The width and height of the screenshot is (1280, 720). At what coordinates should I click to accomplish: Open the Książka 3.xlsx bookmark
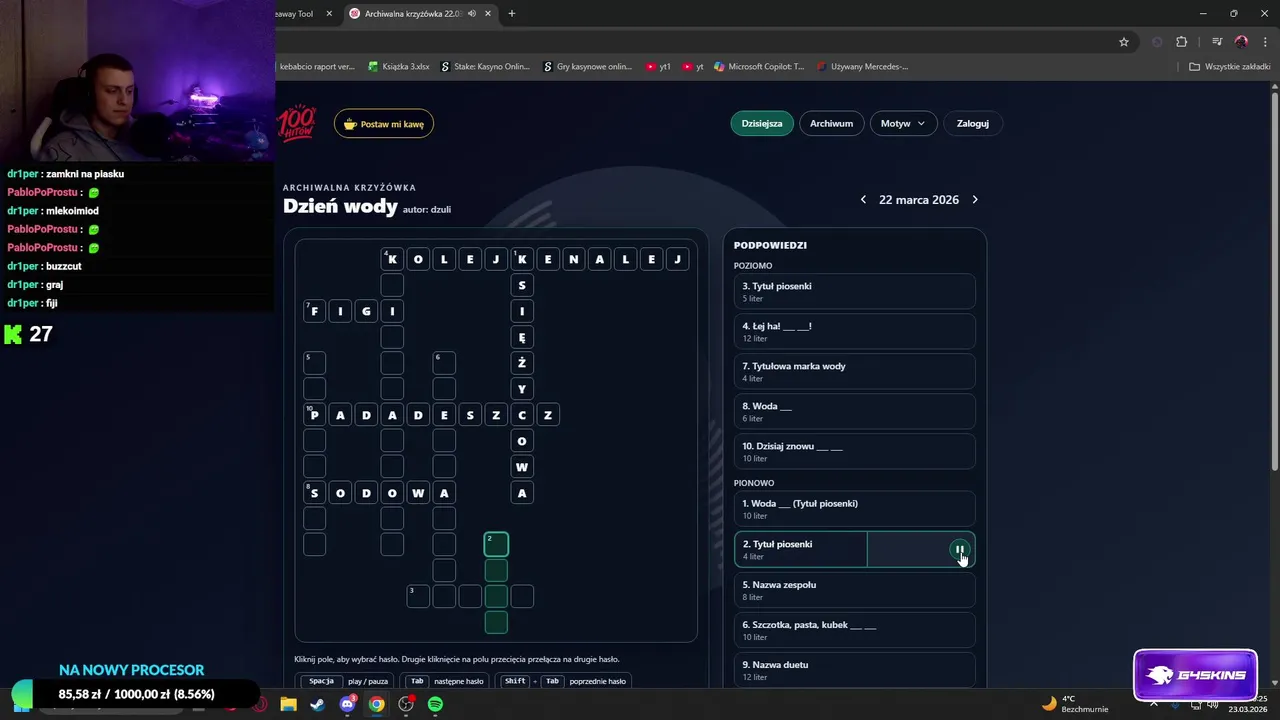pos(399,67)
